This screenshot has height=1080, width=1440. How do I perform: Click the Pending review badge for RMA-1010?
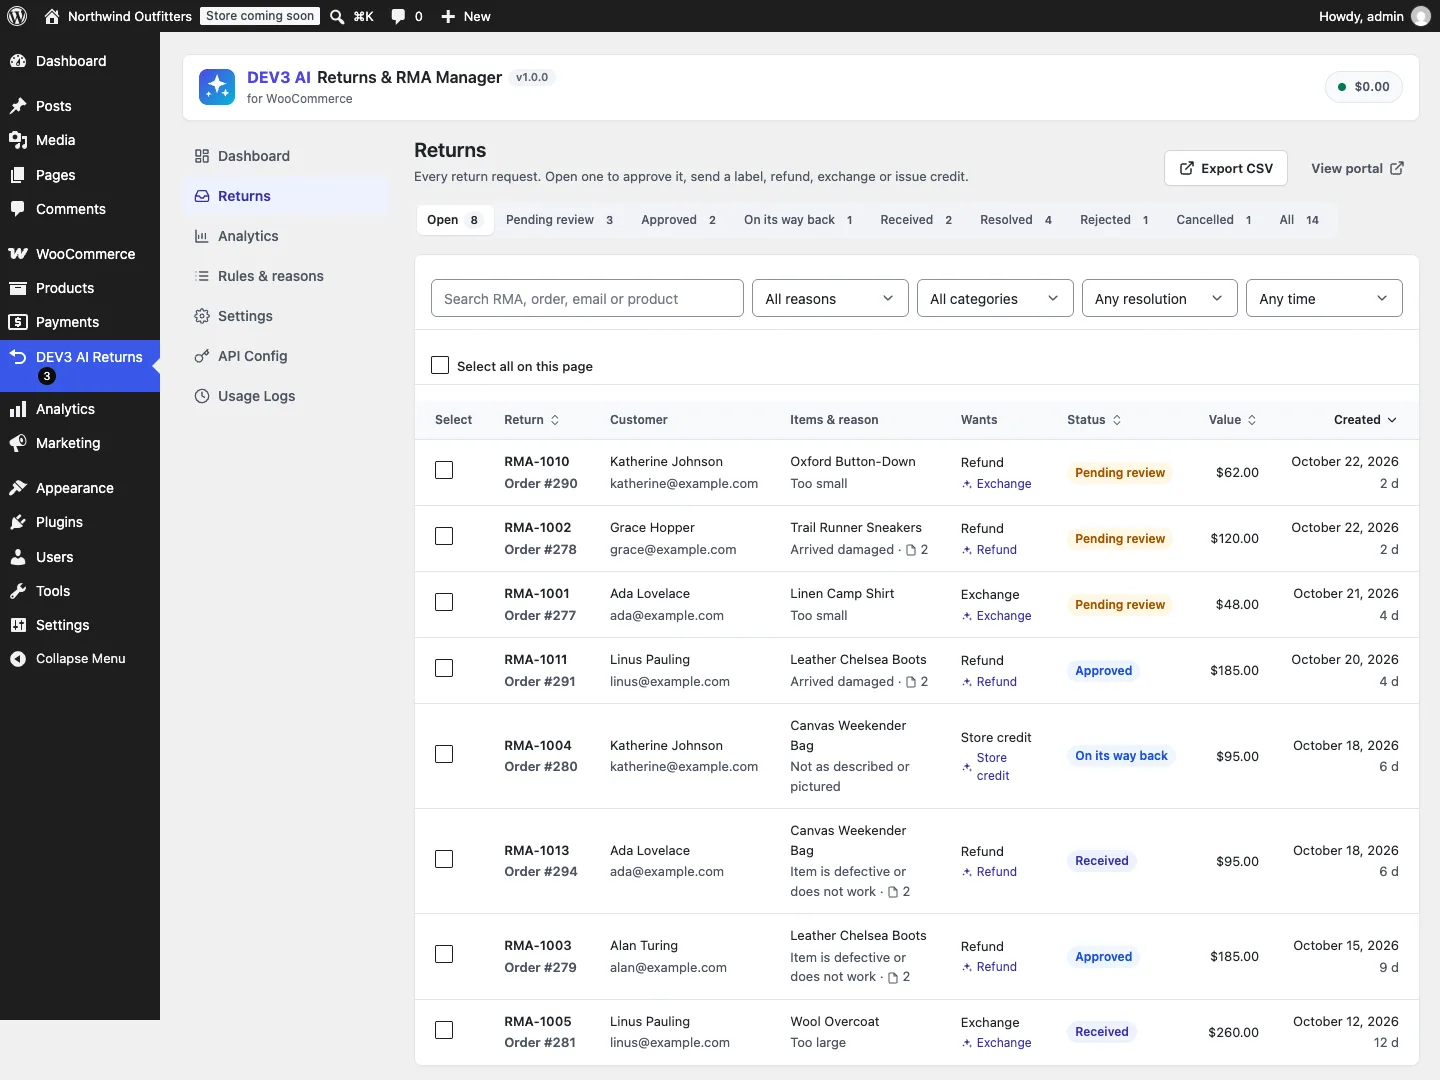coord(1120,473)
